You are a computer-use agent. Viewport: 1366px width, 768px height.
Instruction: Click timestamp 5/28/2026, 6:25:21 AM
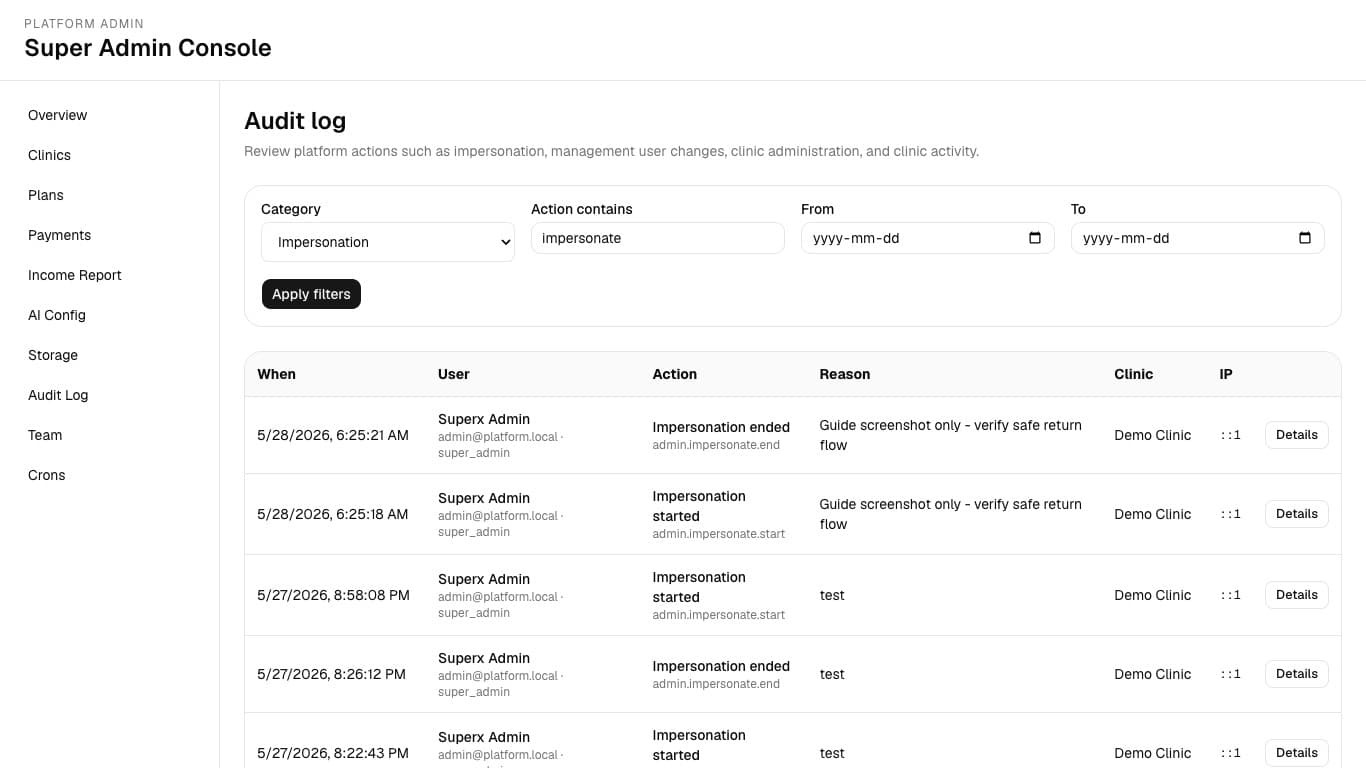[x=333, y=435]
